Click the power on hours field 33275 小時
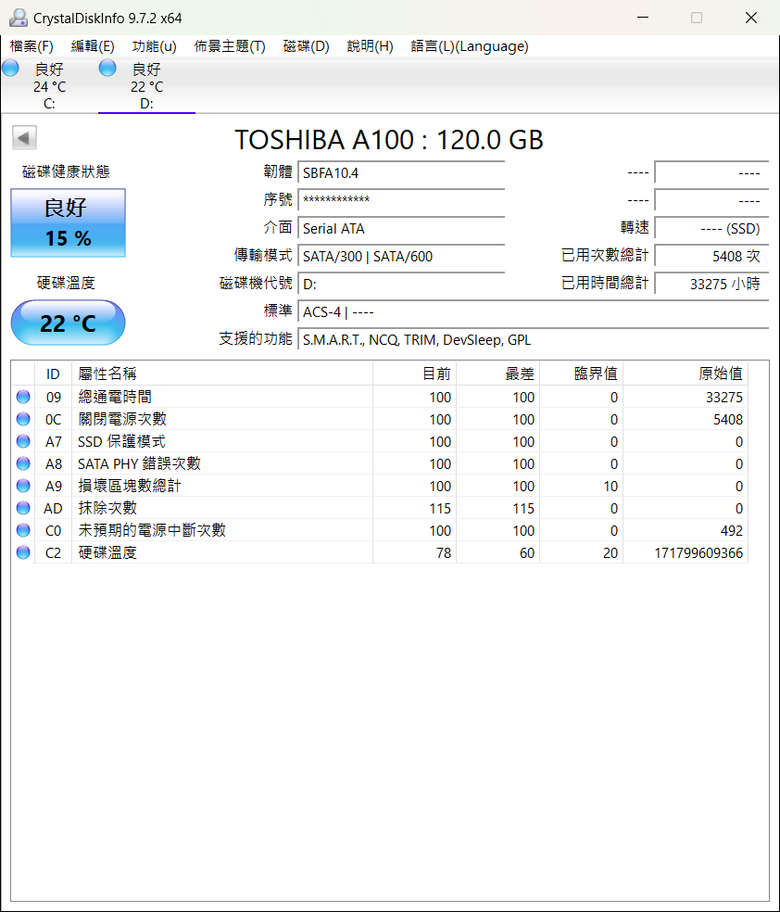The width and height of the screenshot is (780, 912). pyautogui.click(x=711, y=284)
